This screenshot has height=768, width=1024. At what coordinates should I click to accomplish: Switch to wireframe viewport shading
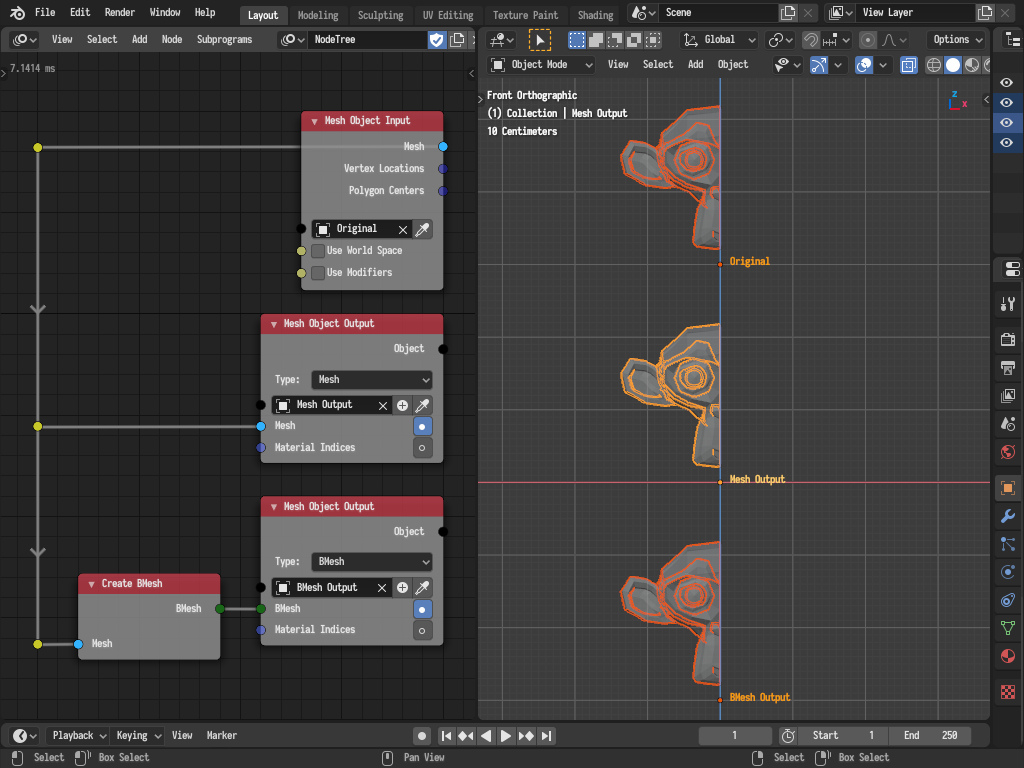click(934, 65)
